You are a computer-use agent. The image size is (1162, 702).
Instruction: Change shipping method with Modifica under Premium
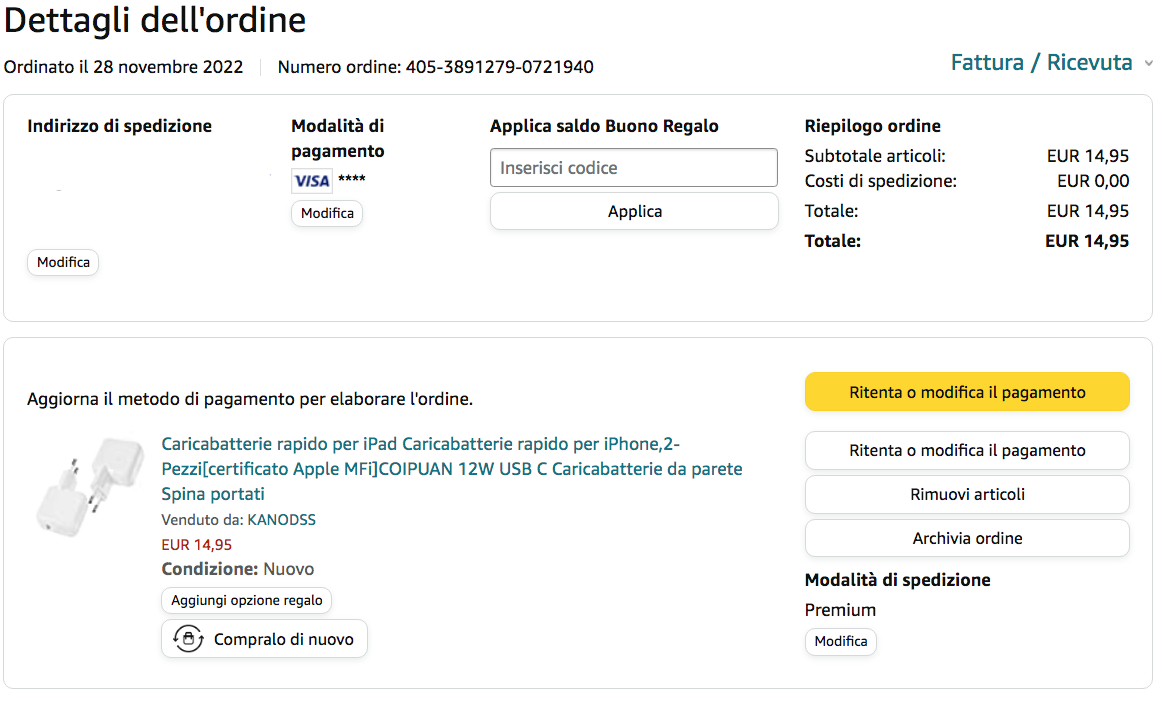coord(840,642)
